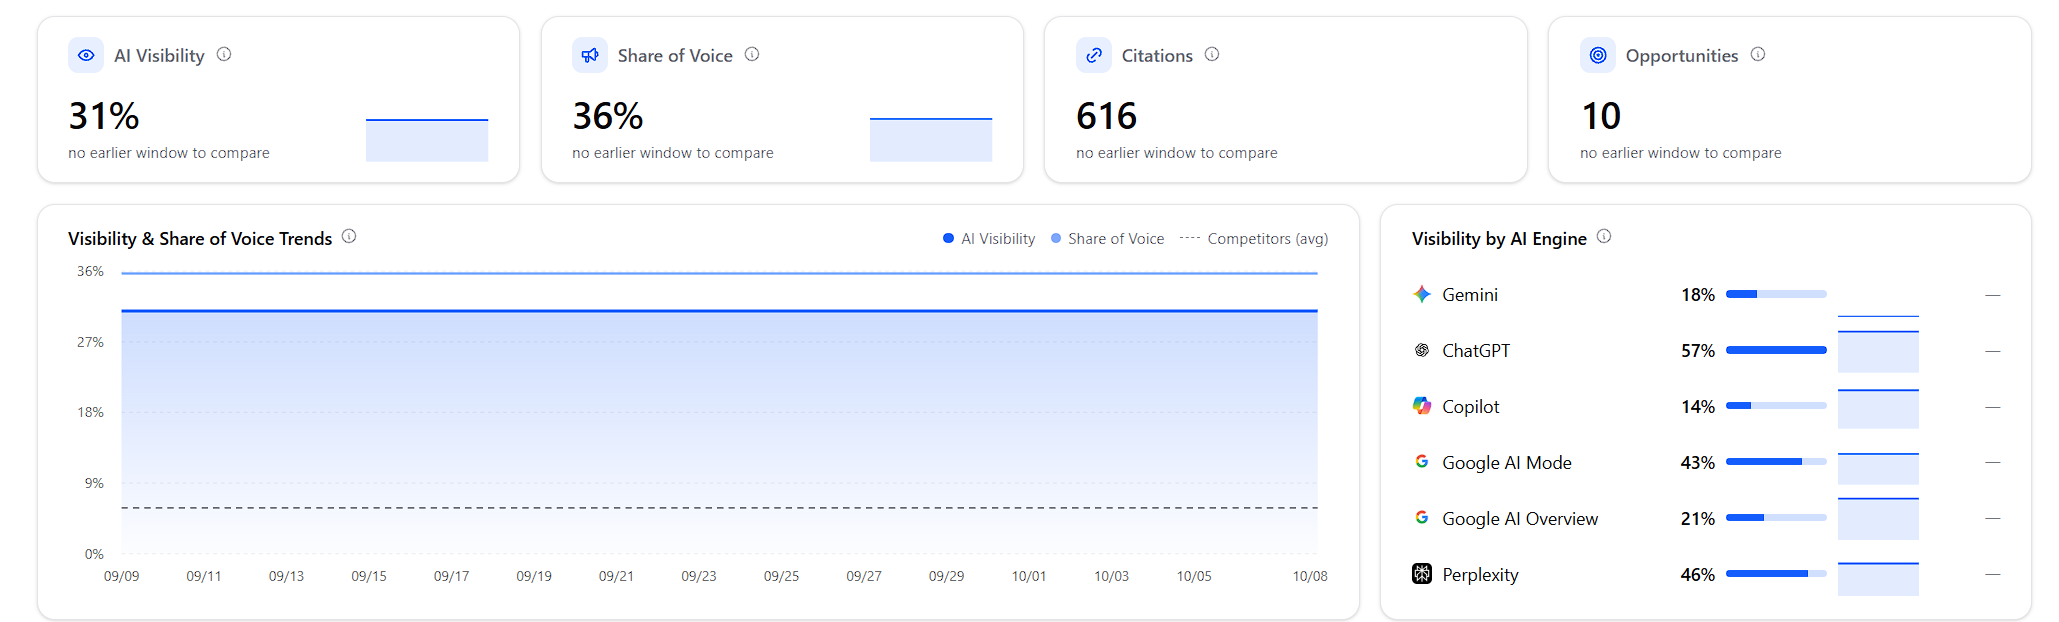Click the Opportunities target icon
The image size is (2059, 622).
click(x=1598, y=55)
